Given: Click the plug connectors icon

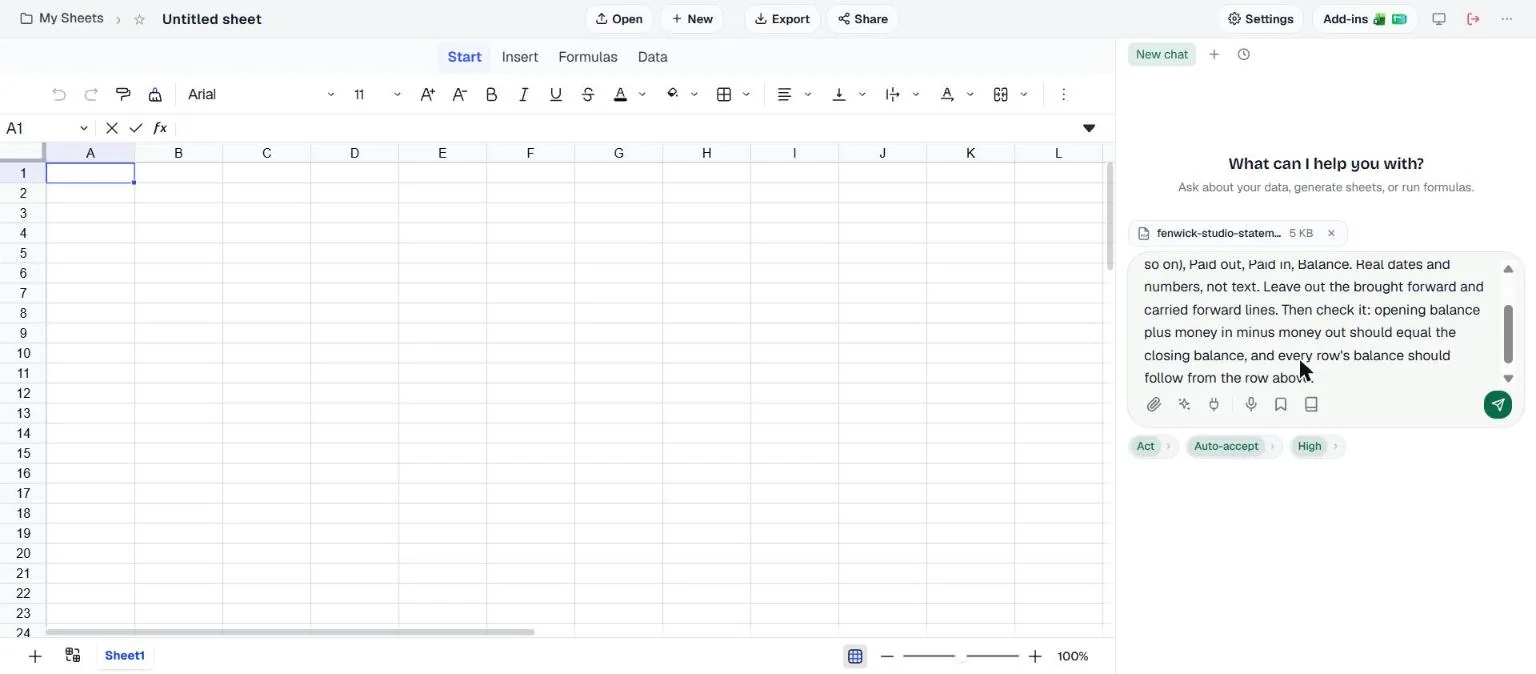Looking at the screenshot, I should click(1214, 405).
